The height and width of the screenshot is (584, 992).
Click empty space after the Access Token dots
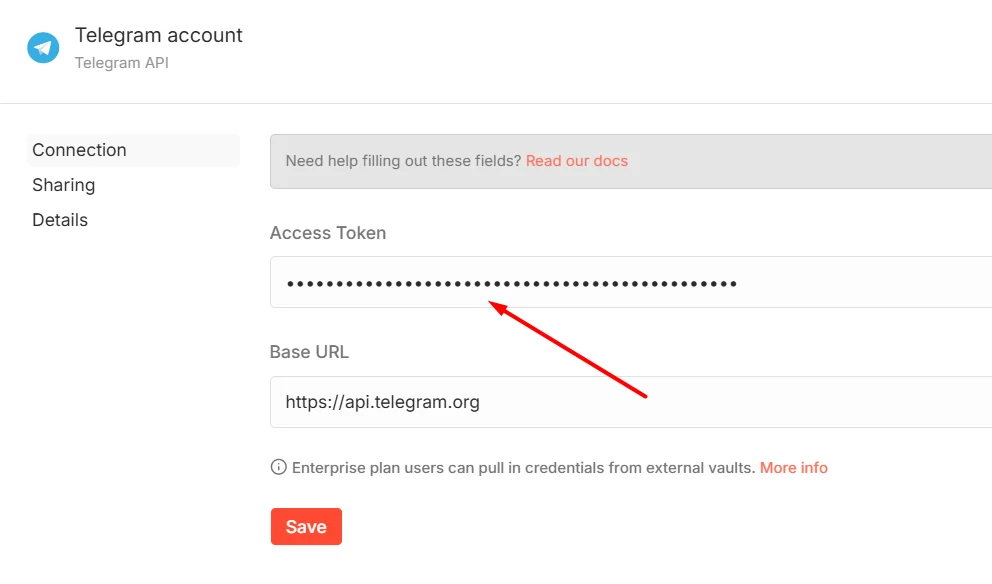(x=860, y=282)
